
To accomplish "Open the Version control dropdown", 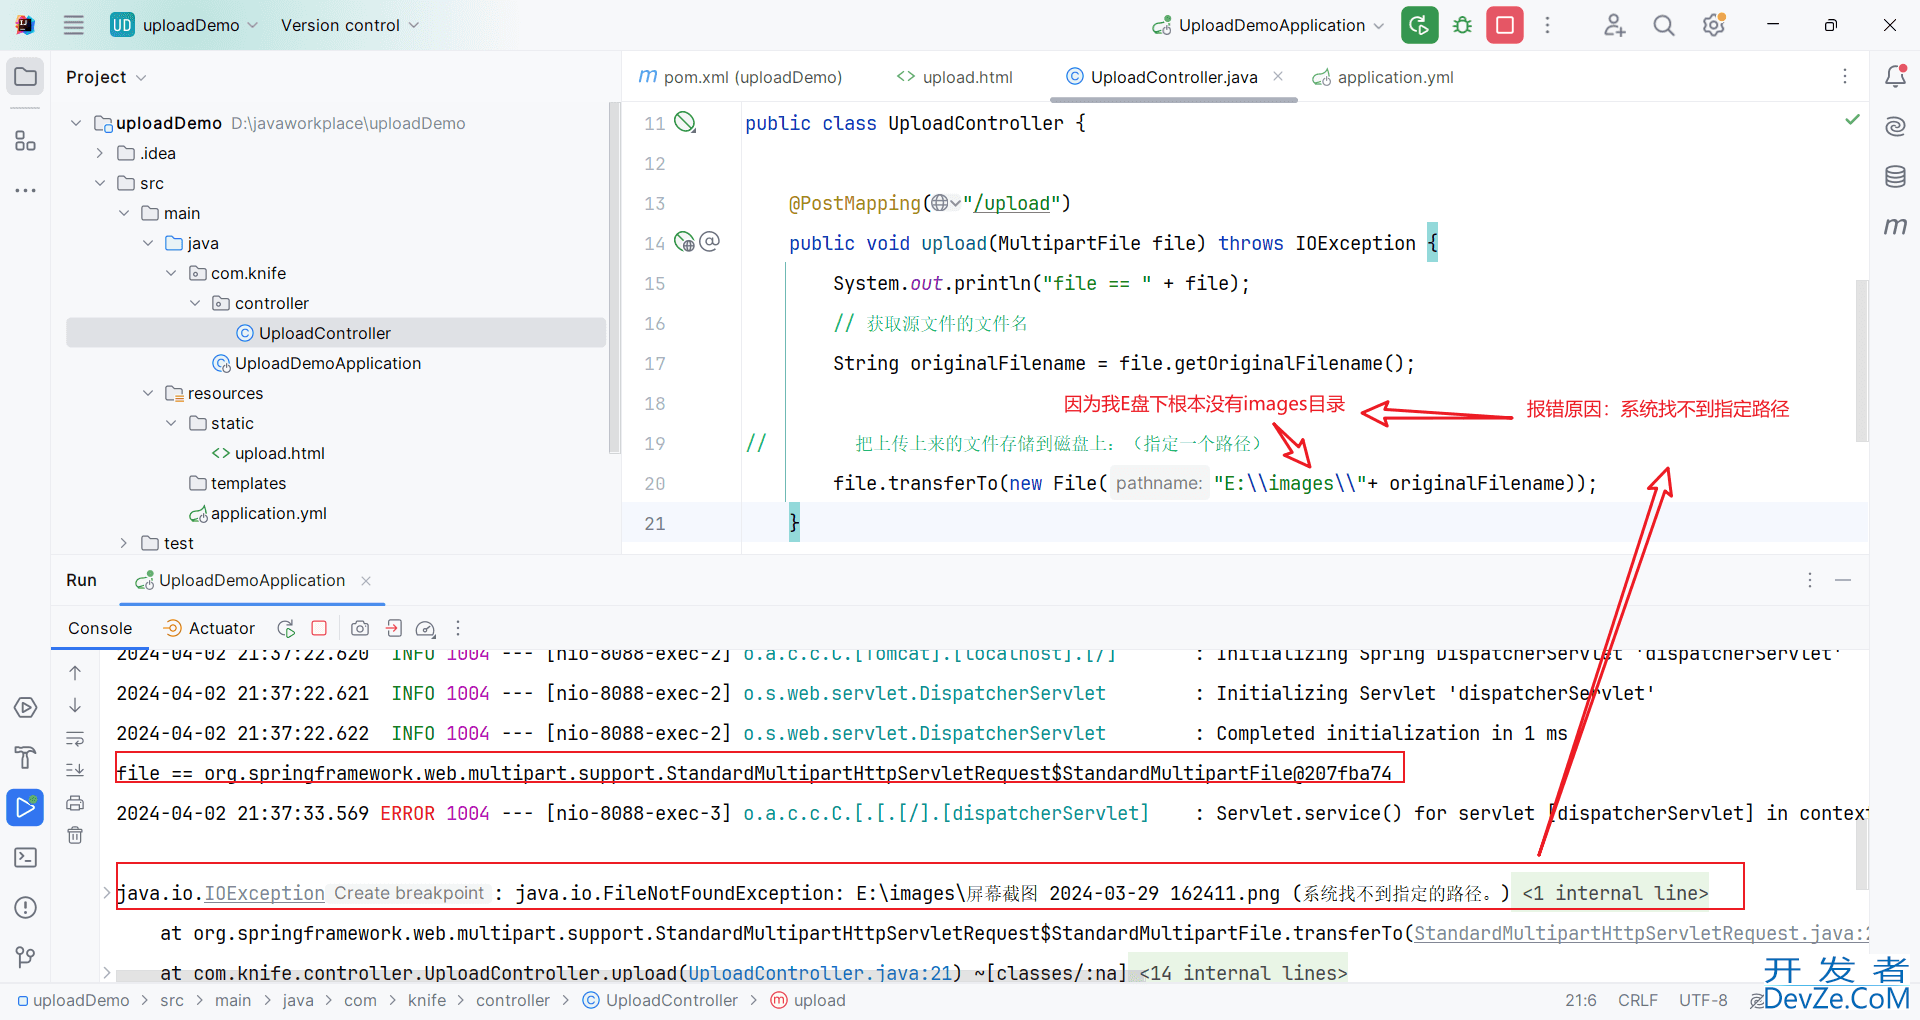I will 350,25.
